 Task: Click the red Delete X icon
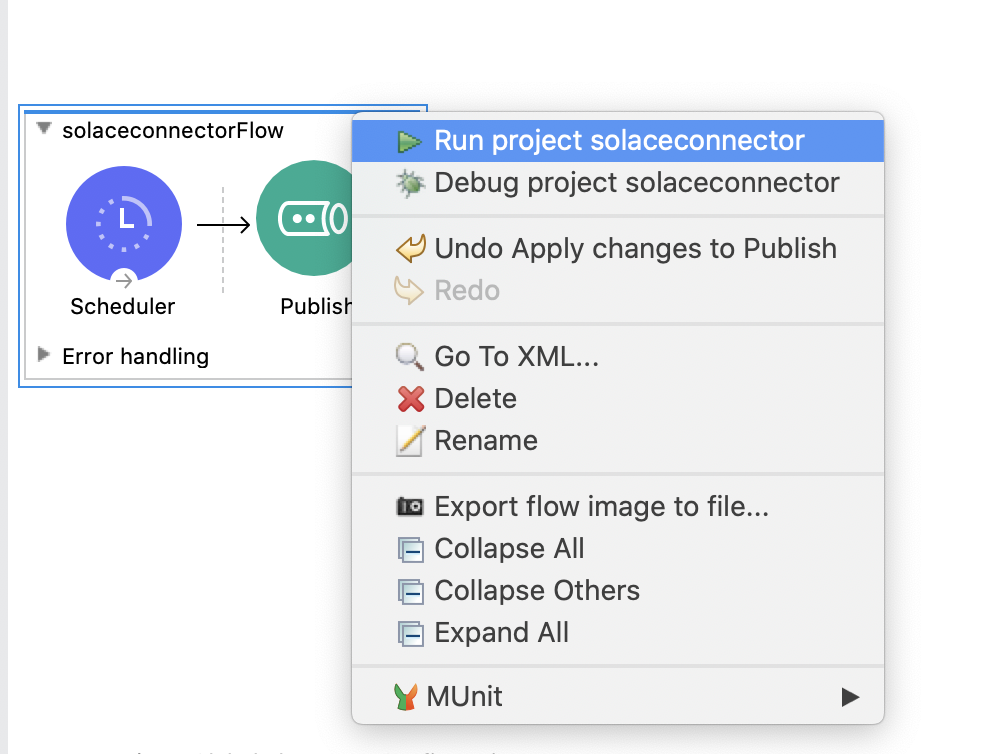point(410,399)
